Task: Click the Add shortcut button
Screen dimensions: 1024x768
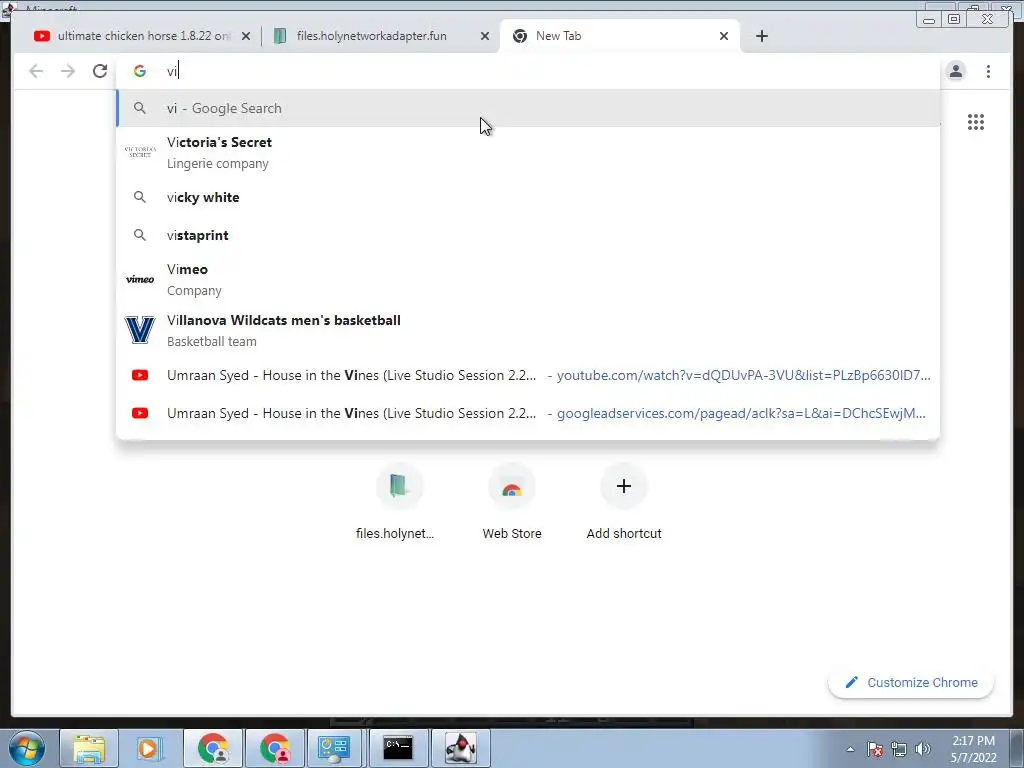Action: point(624,503)
